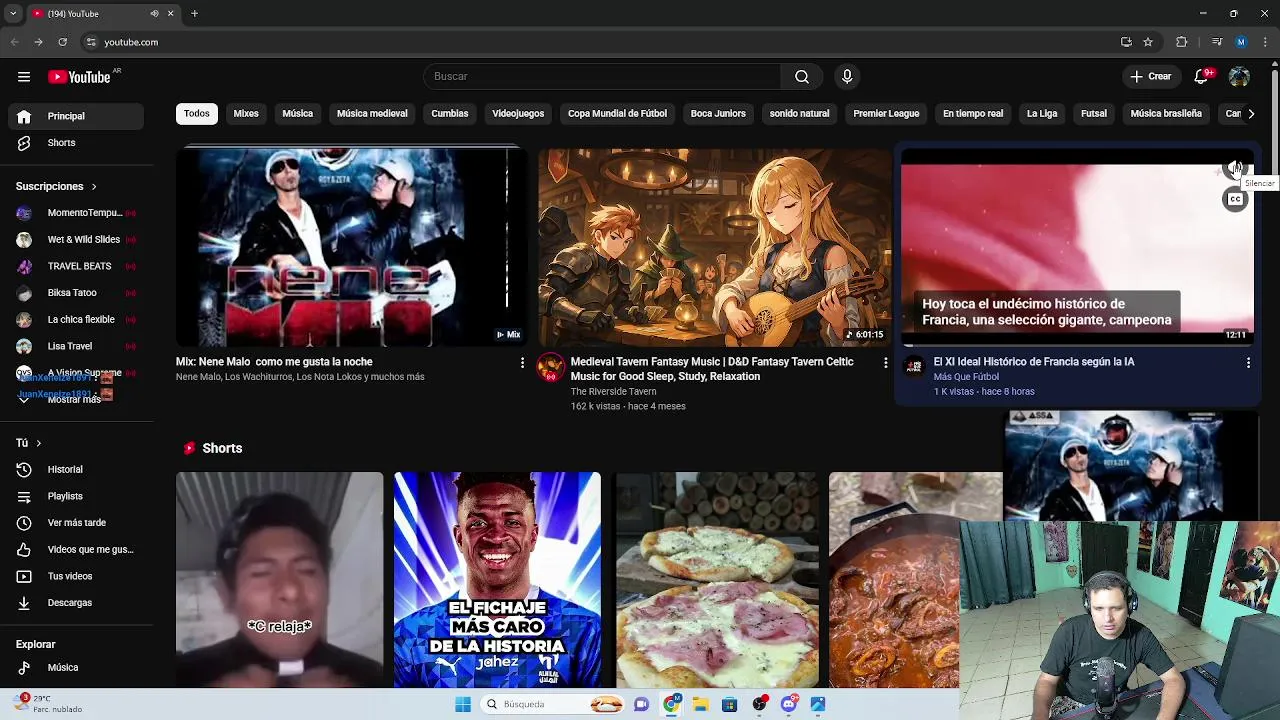This screenshot has width=1280, height=720.
Task: Open the Chrome profile M avatar
Action: [x=1241, y=42]
